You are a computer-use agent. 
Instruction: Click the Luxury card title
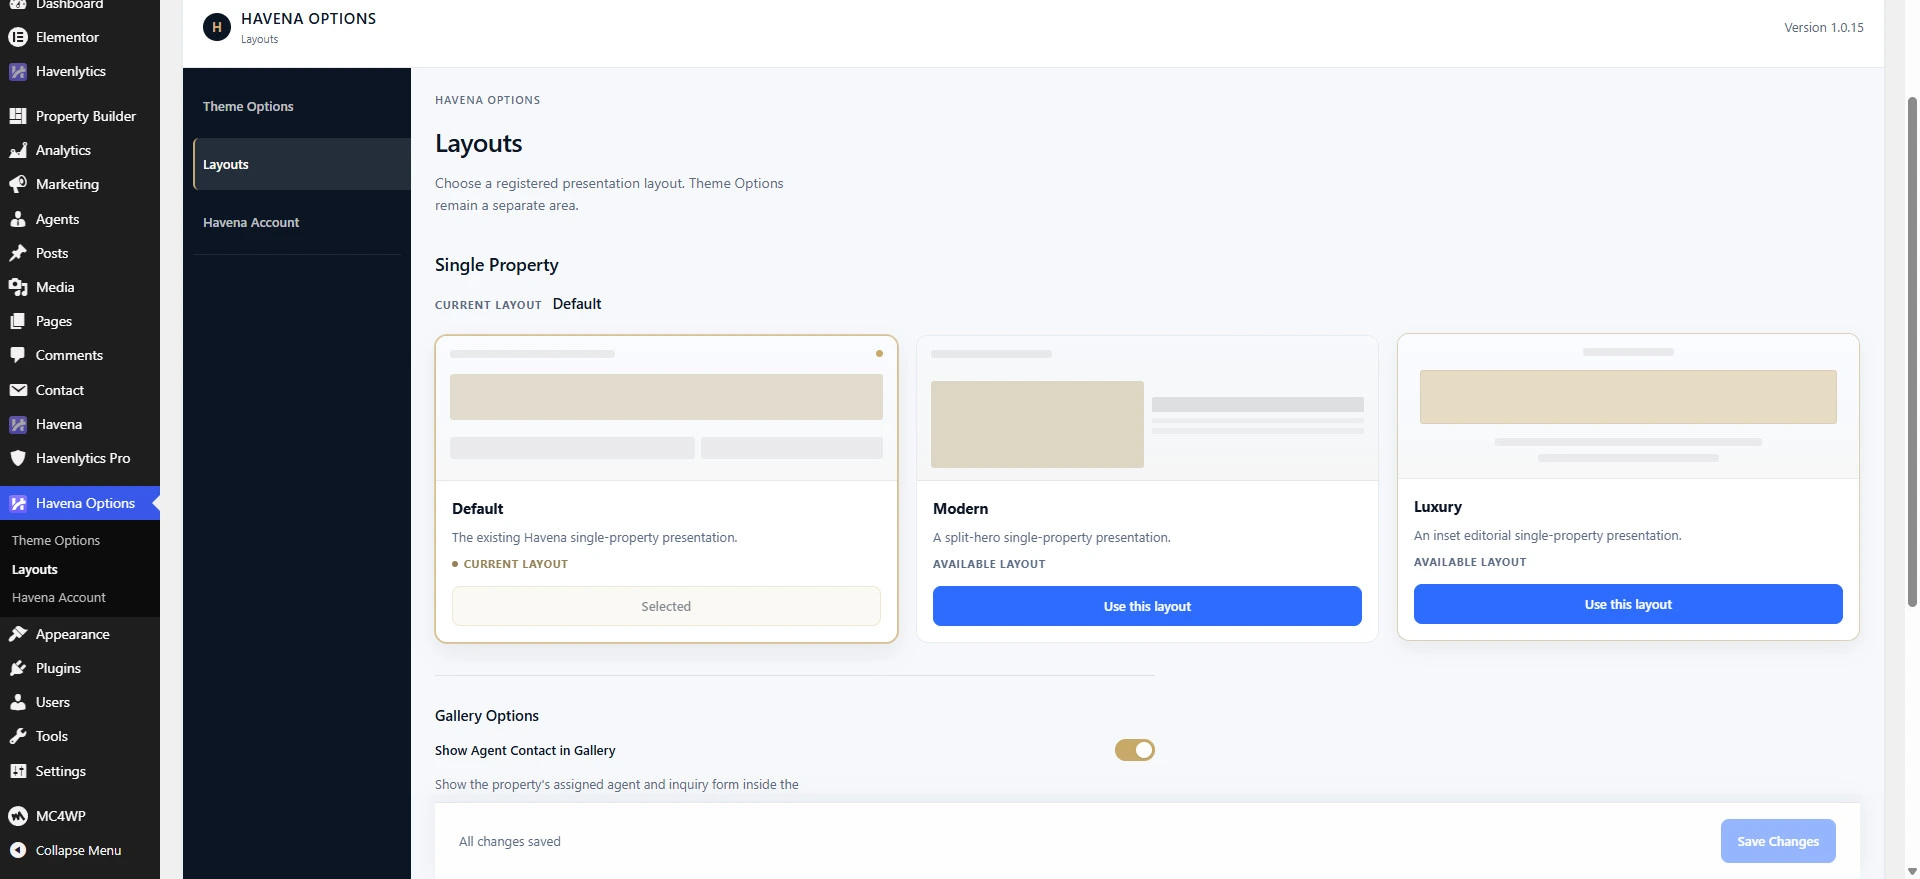tap(1438, 507)
